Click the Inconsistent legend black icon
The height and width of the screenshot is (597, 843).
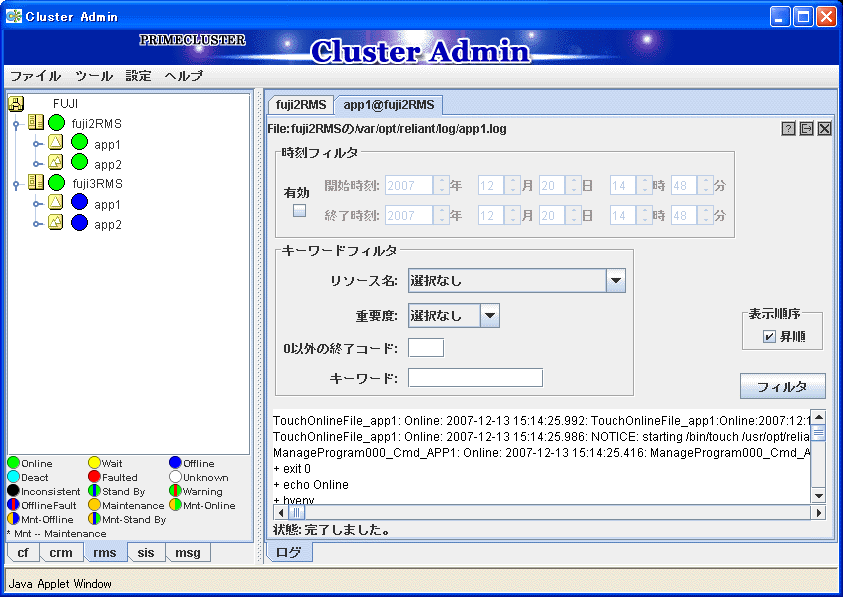point(13,491)
